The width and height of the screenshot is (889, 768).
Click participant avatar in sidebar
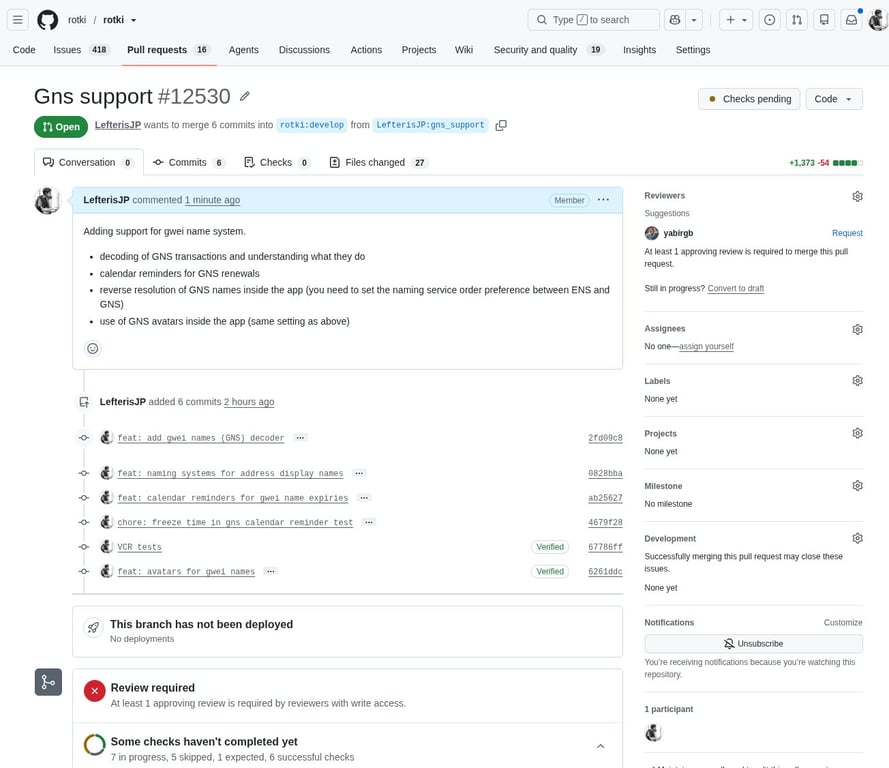point(653,732)
